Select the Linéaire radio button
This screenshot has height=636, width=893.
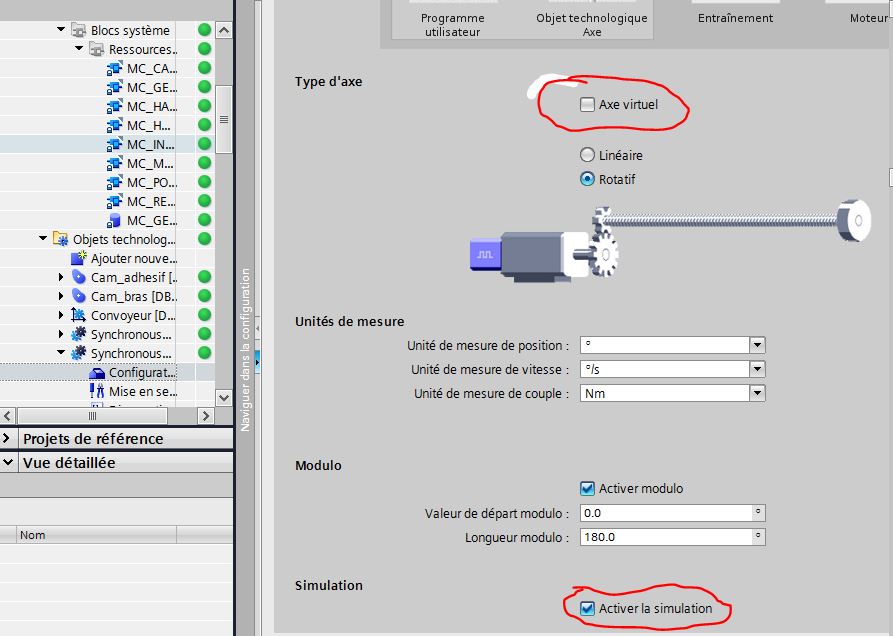click(x=587, y=155)
